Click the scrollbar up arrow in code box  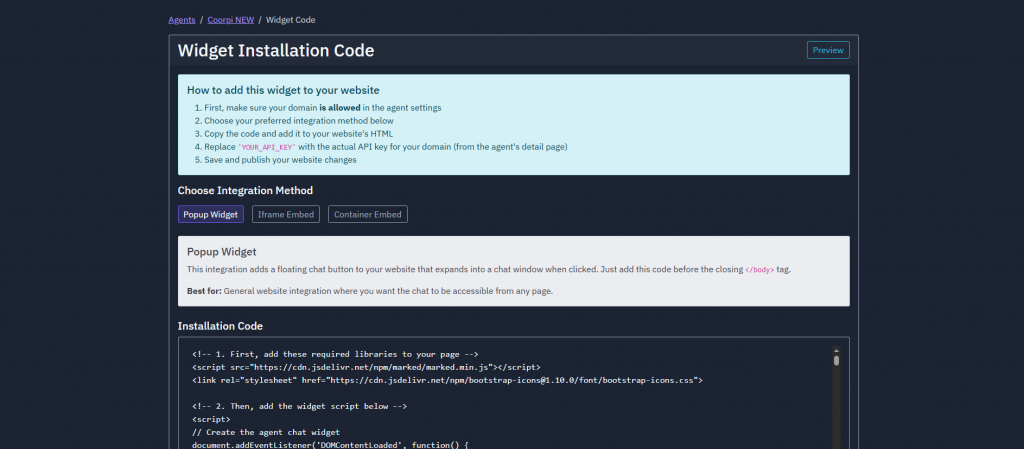click(836, 351)
